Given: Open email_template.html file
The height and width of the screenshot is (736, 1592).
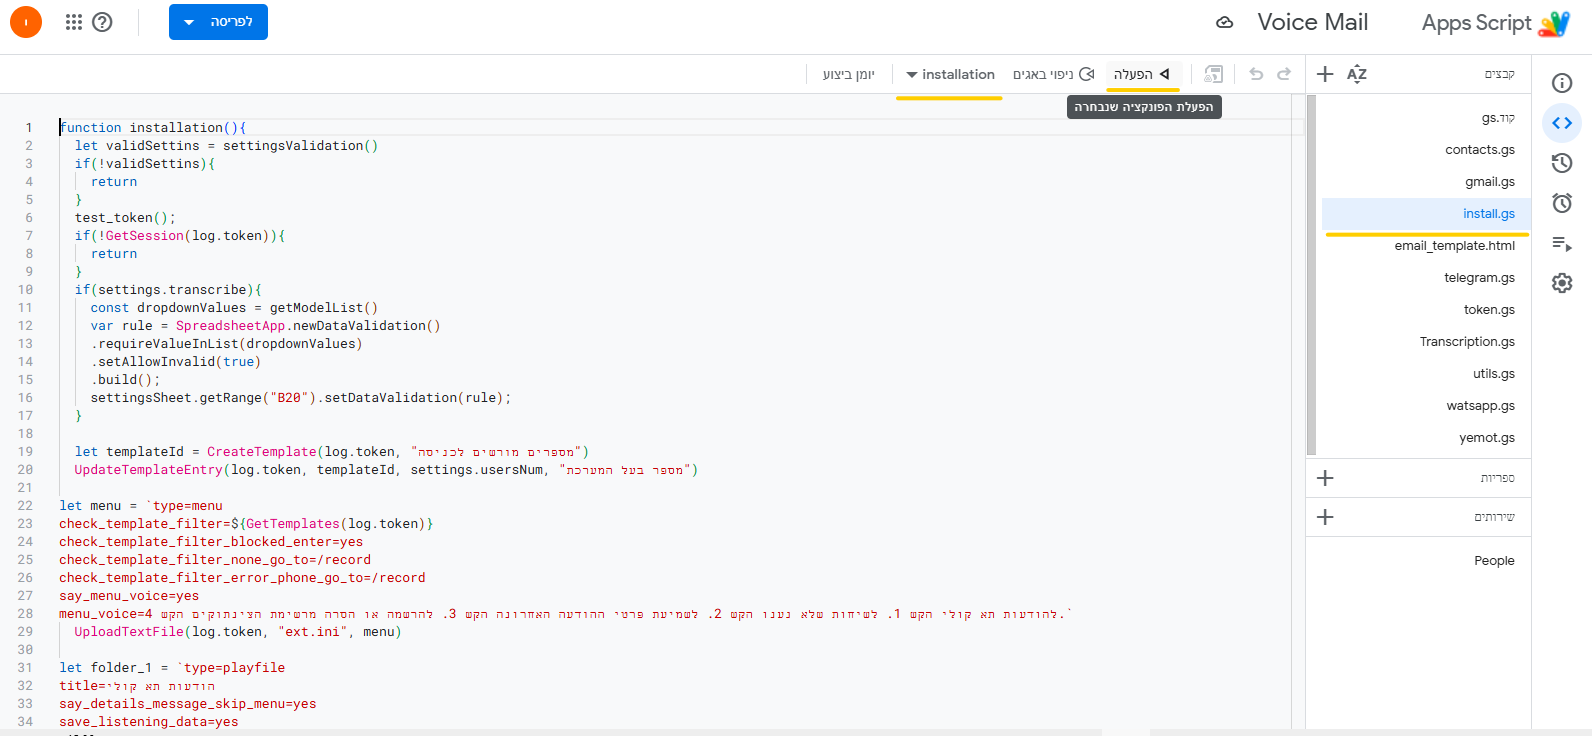Looking at the screenshot, I should [x=1455, y=246].
